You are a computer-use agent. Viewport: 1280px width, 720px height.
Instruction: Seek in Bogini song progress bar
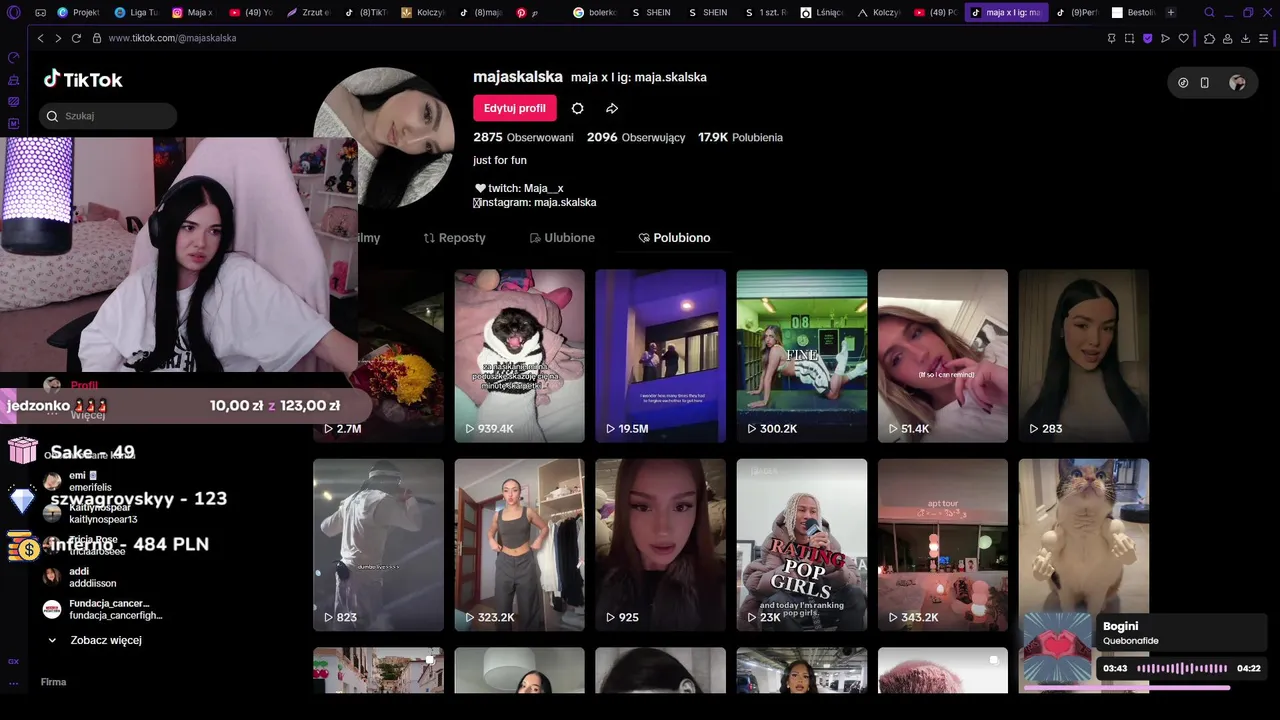click(x=1127, y=688)
